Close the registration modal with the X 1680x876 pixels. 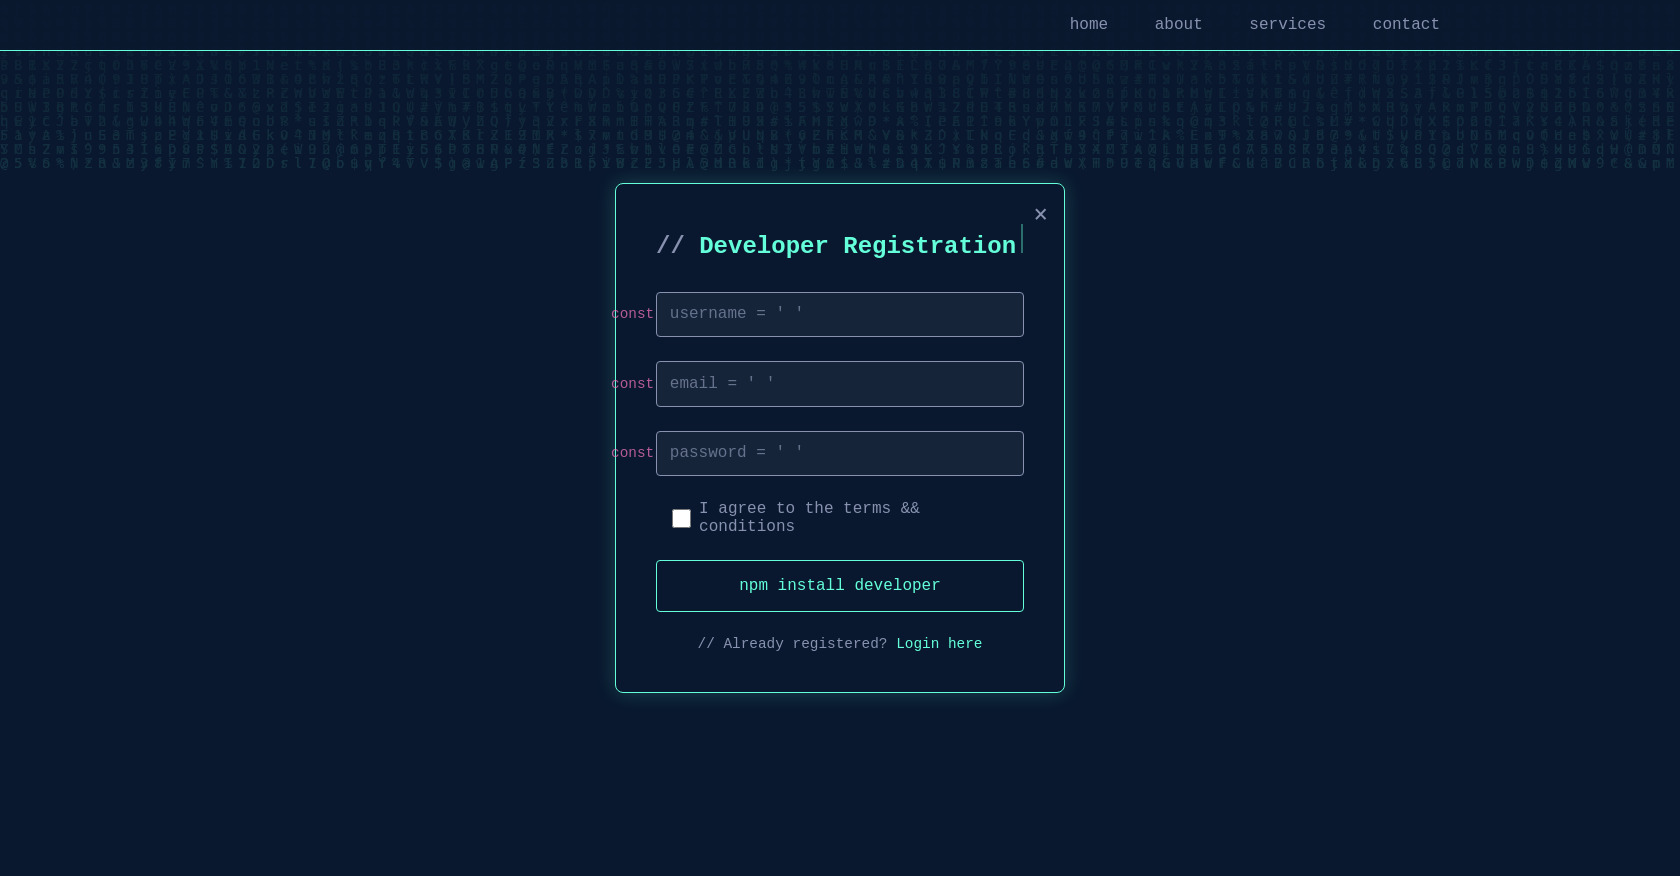[x=1040, y=214]
